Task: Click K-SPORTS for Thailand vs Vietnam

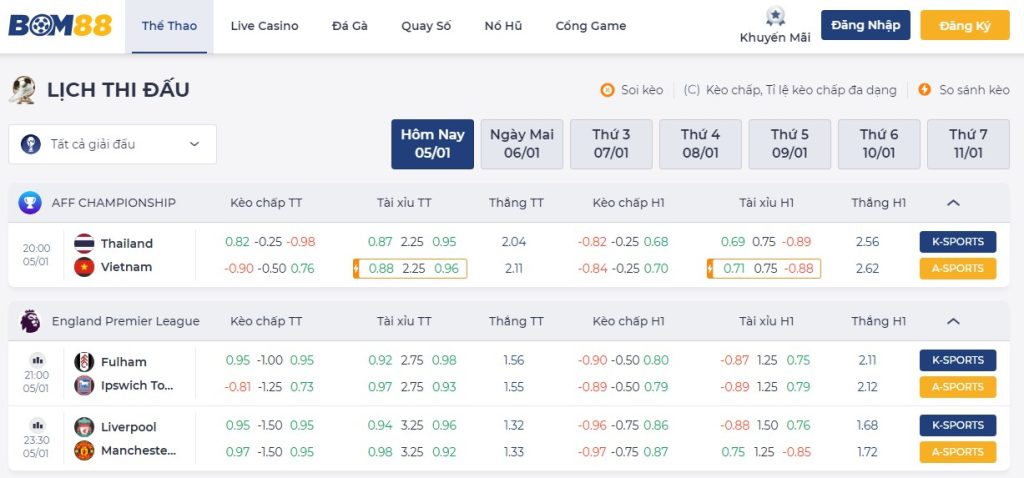Action: coord(958,242)
